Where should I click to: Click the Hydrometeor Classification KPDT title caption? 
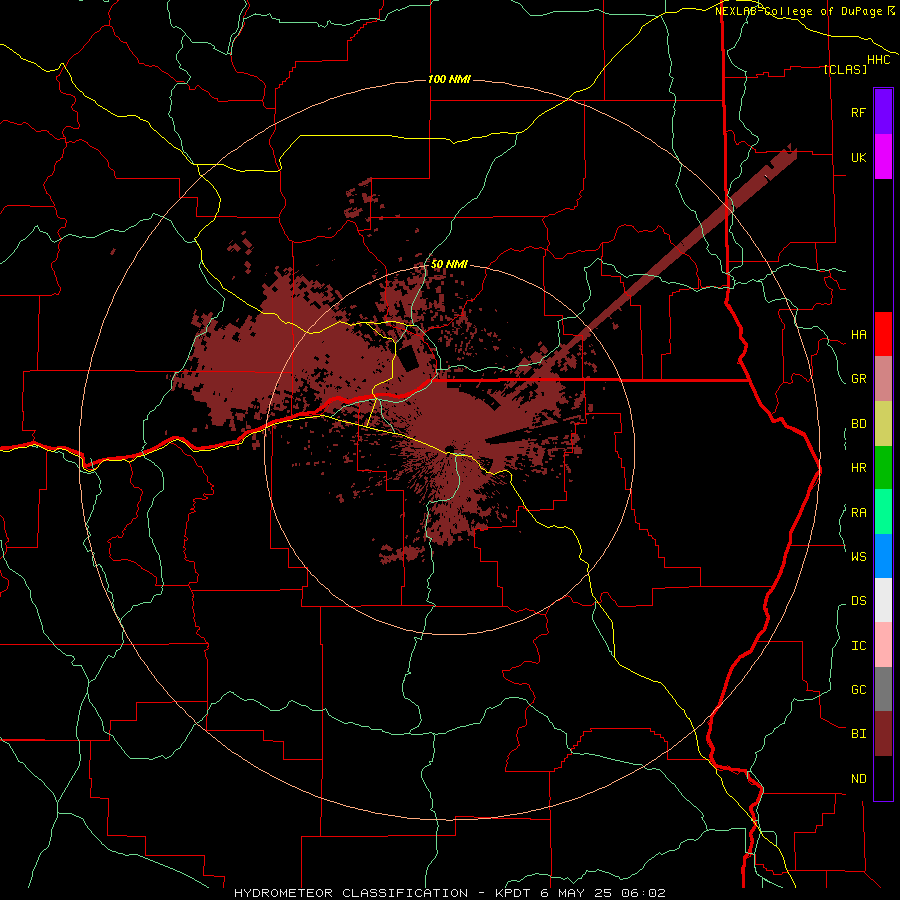(x=449, y=893)
